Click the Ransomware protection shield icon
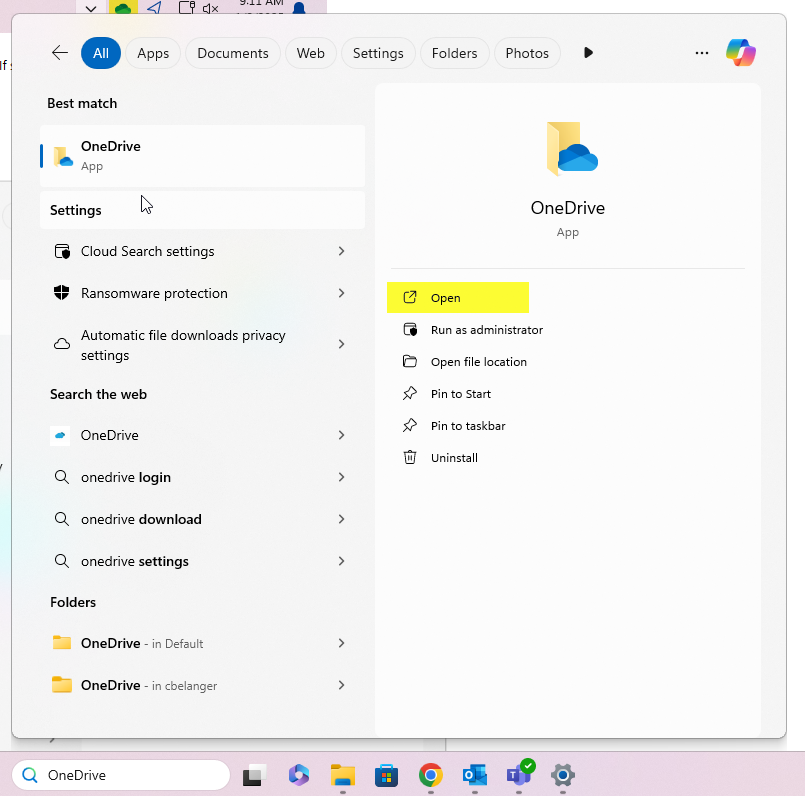The image size is (805, 796). (x=62, y=293)
